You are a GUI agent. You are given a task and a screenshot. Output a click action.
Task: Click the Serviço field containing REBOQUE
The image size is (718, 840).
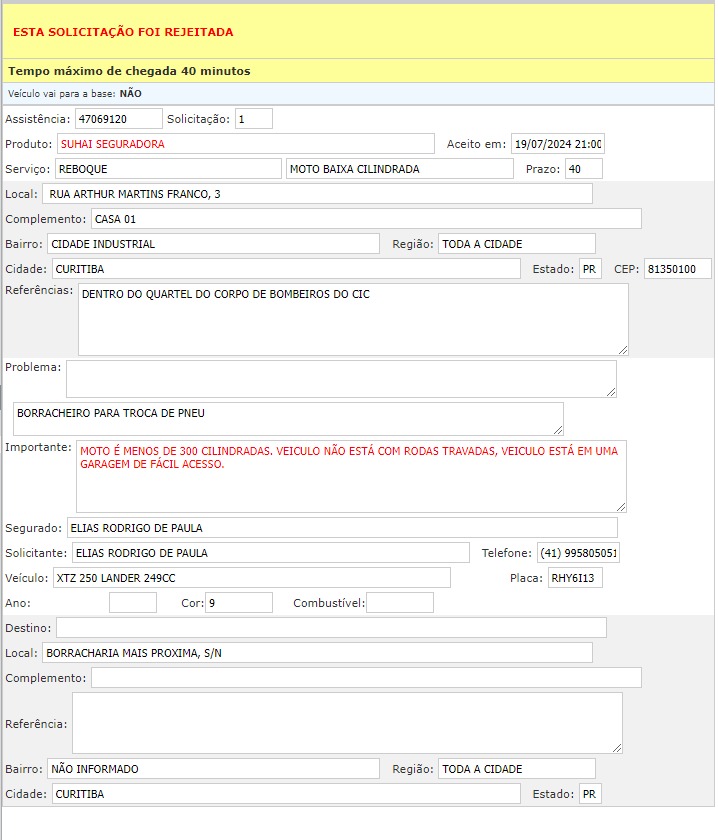tap(168, 169)
